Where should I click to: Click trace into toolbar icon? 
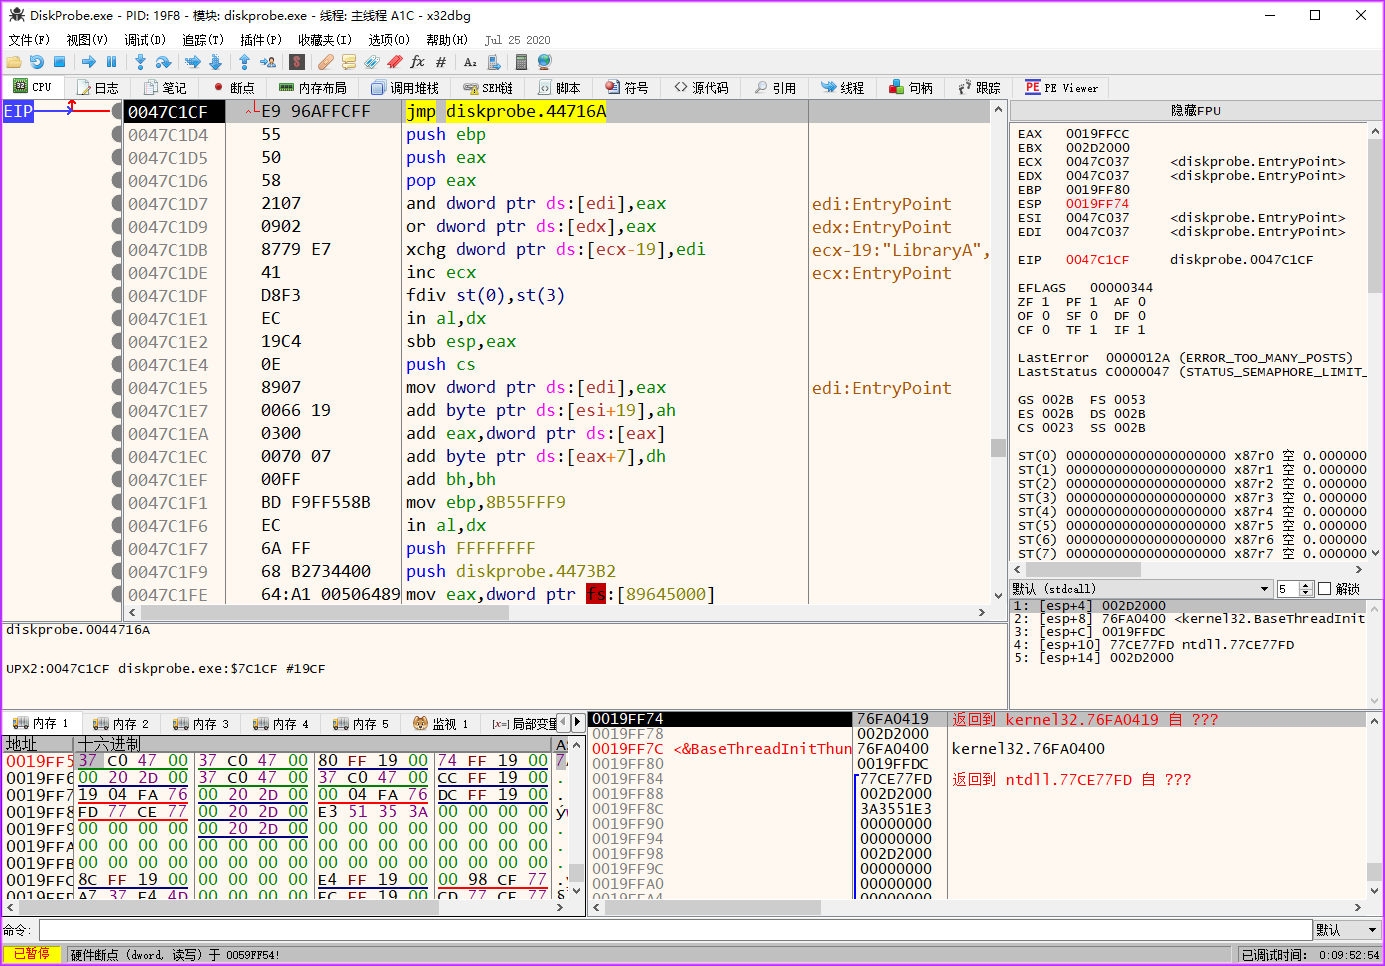[x=193, y=62]
